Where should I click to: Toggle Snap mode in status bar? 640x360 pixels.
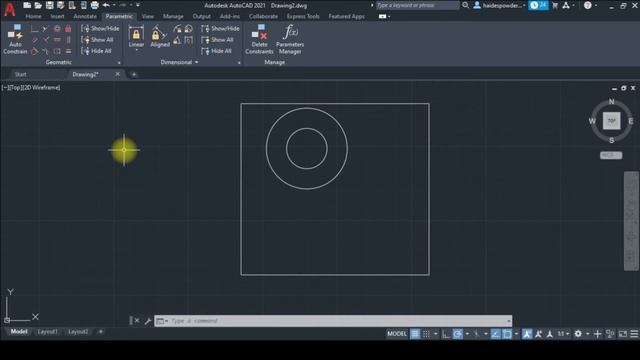(426, 334)
